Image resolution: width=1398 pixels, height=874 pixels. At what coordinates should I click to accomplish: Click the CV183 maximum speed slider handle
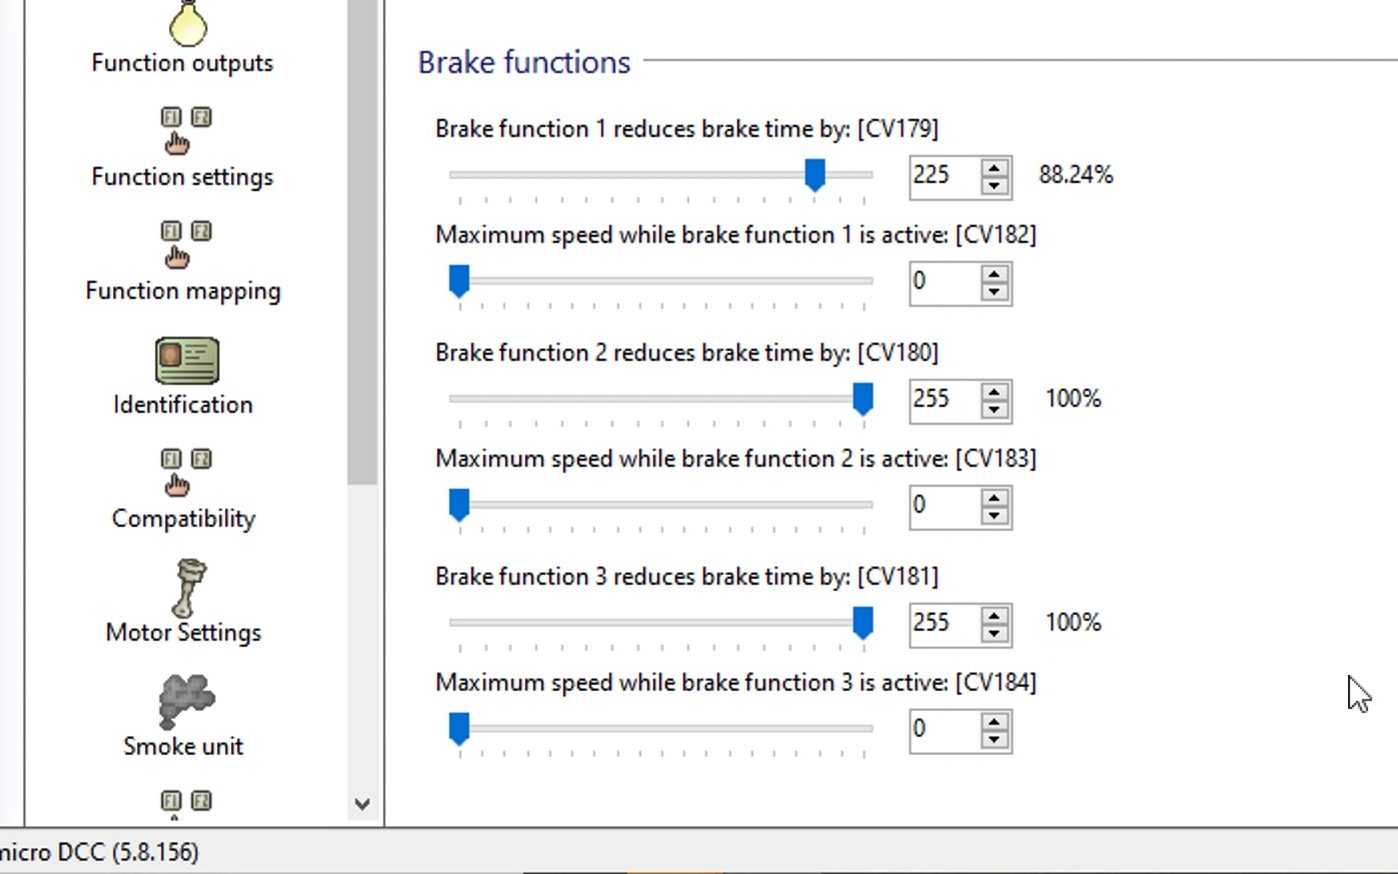(x=459, y=505)
